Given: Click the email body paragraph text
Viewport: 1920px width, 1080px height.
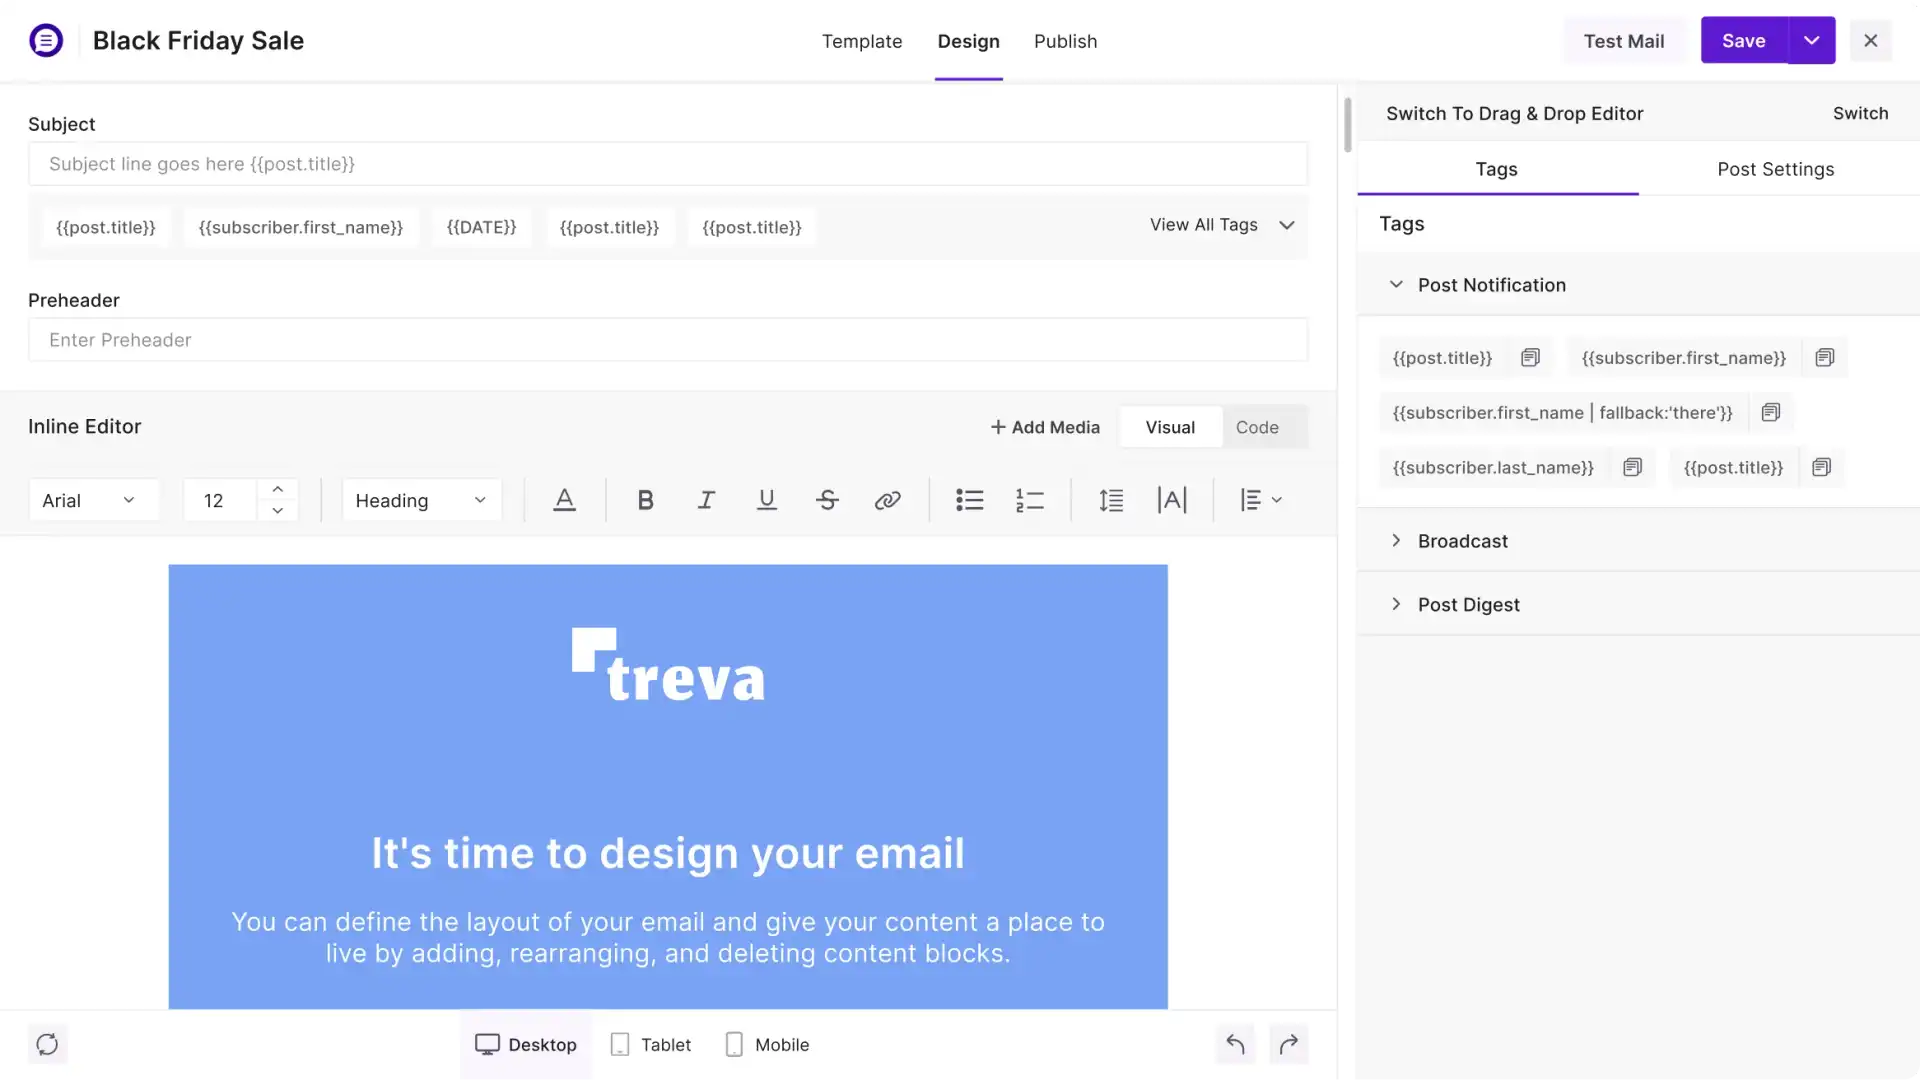Looking at the screenshot, I should [668, 938].
